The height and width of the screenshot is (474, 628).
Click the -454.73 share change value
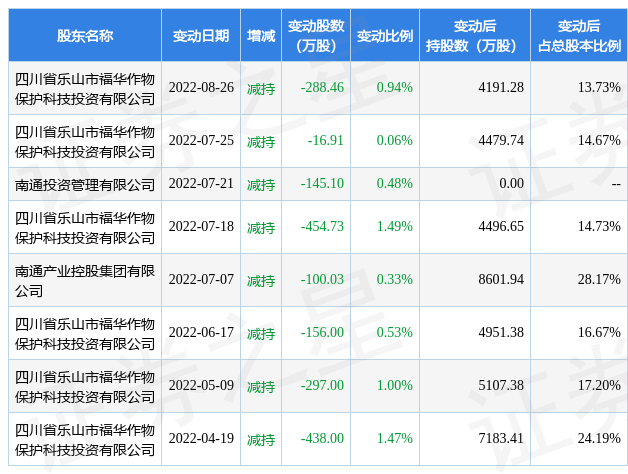click(x=322, y=226)
